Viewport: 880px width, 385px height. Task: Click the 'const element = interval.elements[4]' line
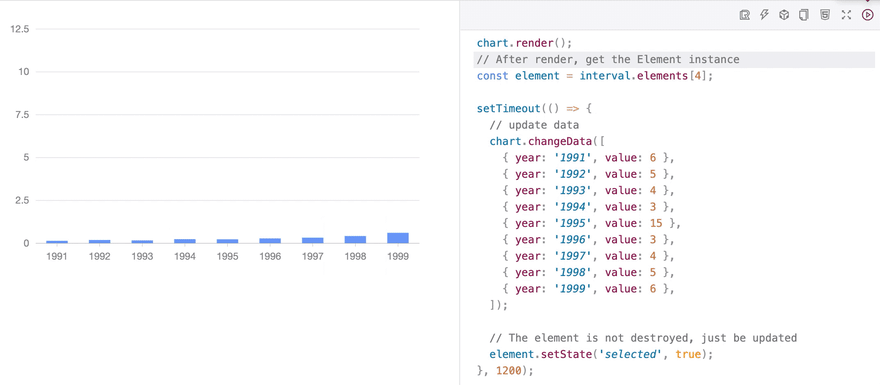pos(595,75)
